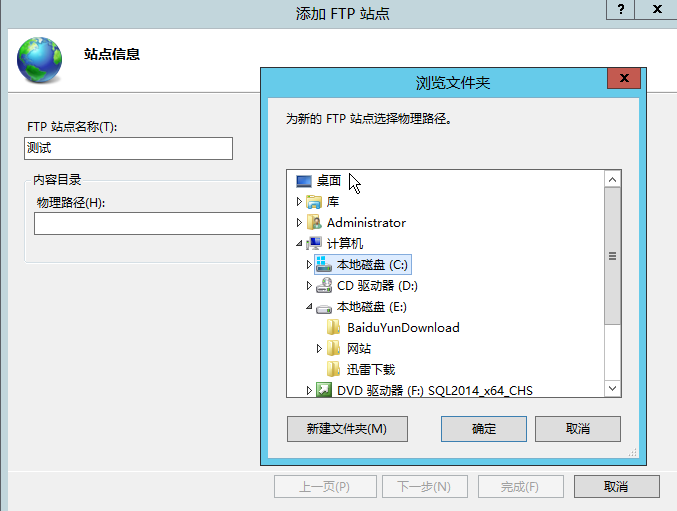The height and width of the screenshot is (511, 677).
Task: Select the Administrator user folder icon
Action: 314,223
